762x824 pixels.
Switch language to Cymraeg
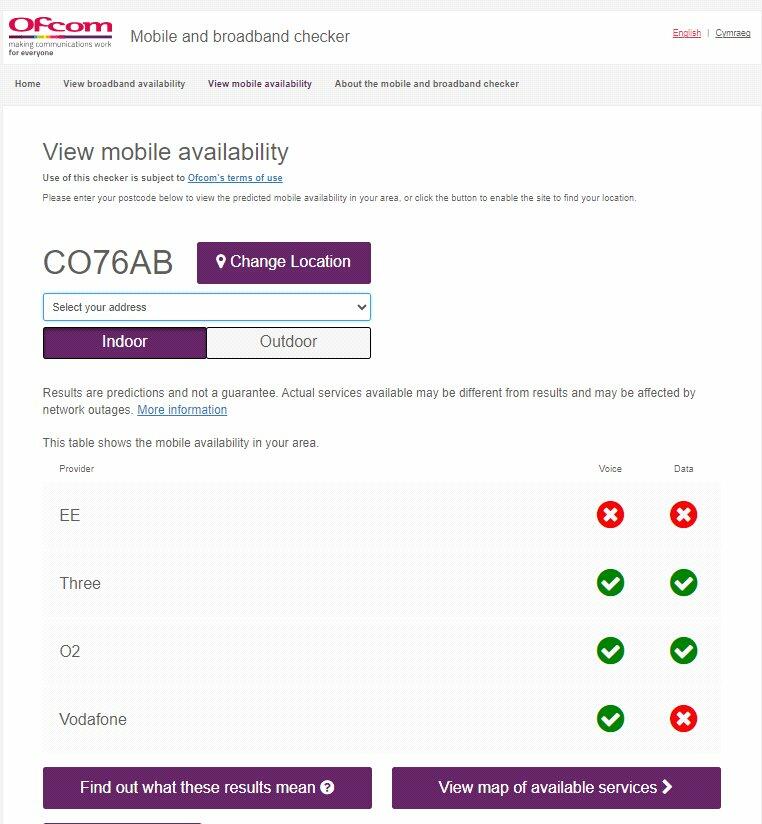[x=733, y=33]
